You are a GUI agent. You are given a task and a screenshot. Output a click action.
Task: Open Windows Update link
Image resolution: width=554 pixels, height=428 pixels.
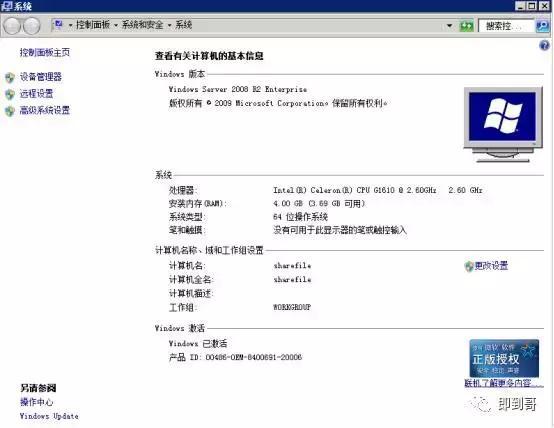[x=49, y=416]
